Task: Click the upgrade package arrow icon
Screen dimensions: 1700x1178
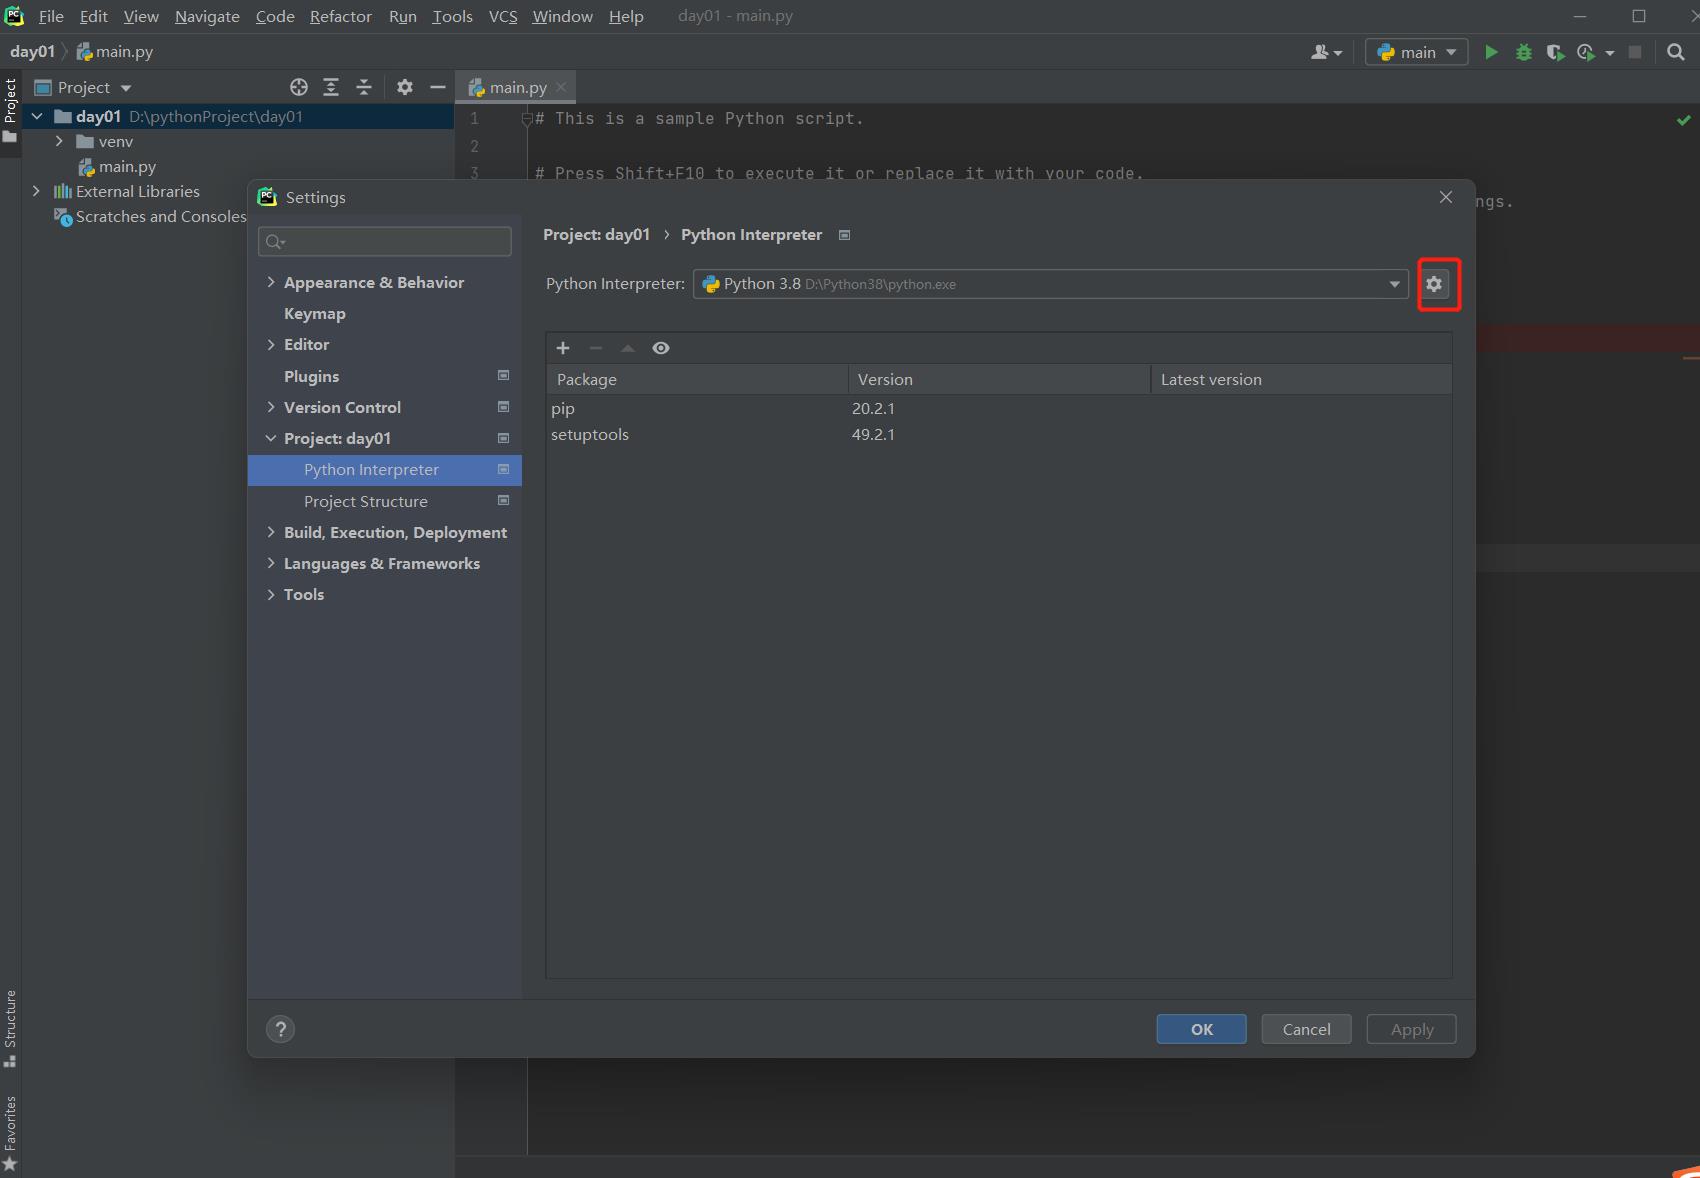Action: 628,348
